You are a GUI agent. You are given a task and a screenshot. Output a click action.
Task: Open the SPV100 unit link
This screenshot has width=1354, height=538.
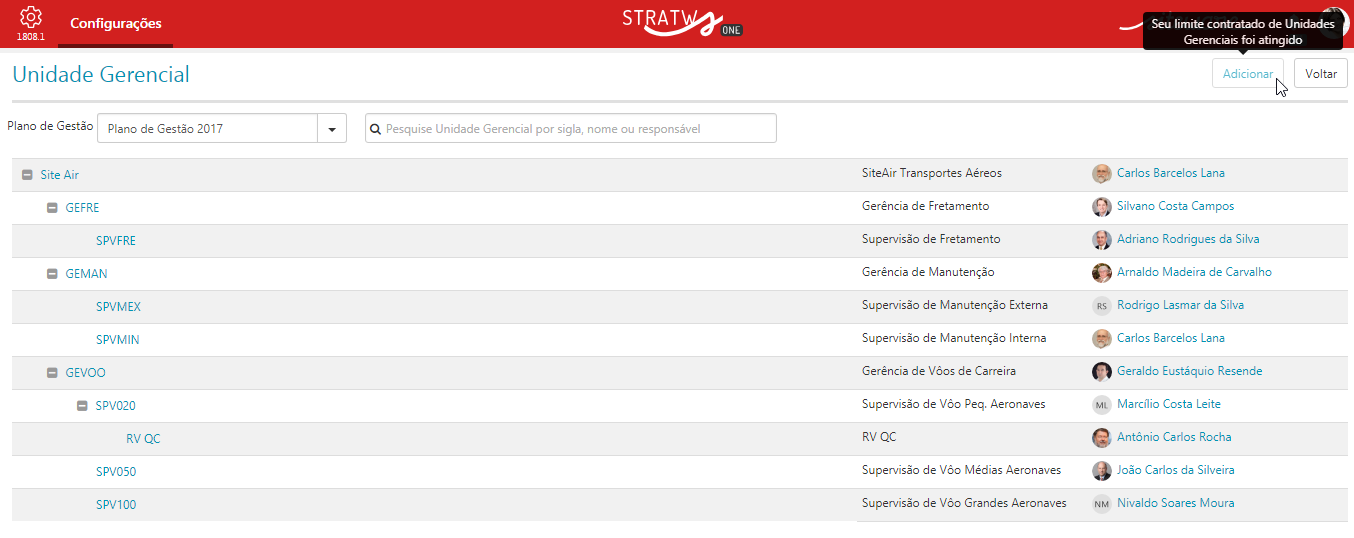116,505
